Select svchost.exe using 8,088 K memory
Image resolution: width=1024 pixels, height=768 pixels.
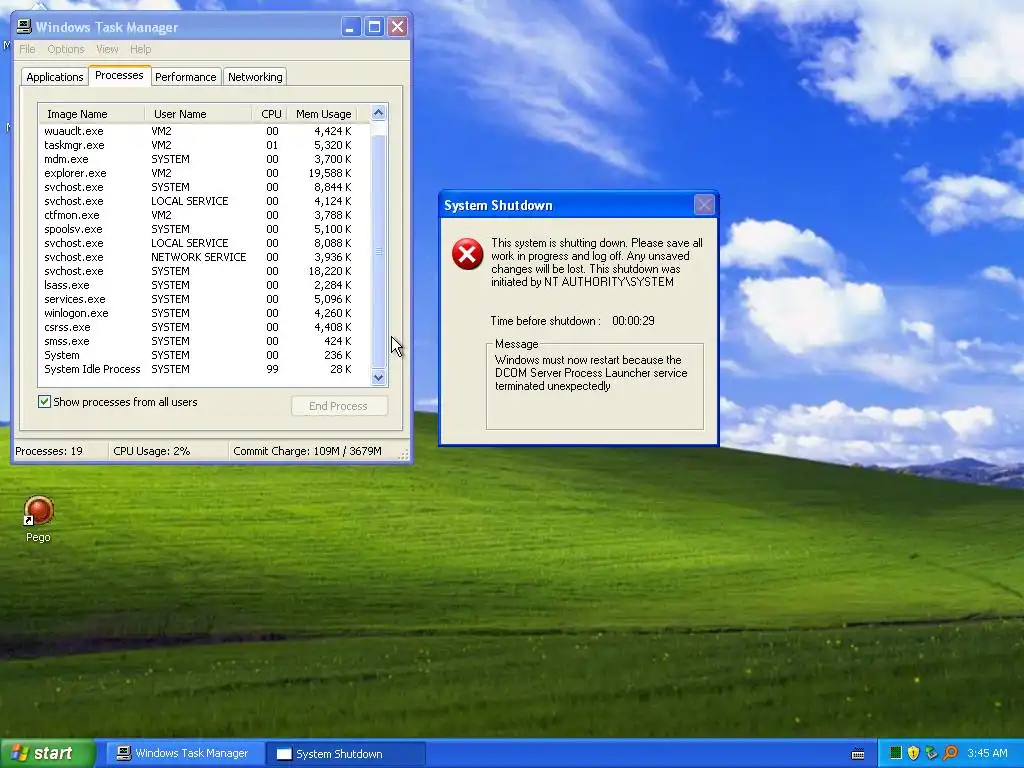(x=204, y=243)
